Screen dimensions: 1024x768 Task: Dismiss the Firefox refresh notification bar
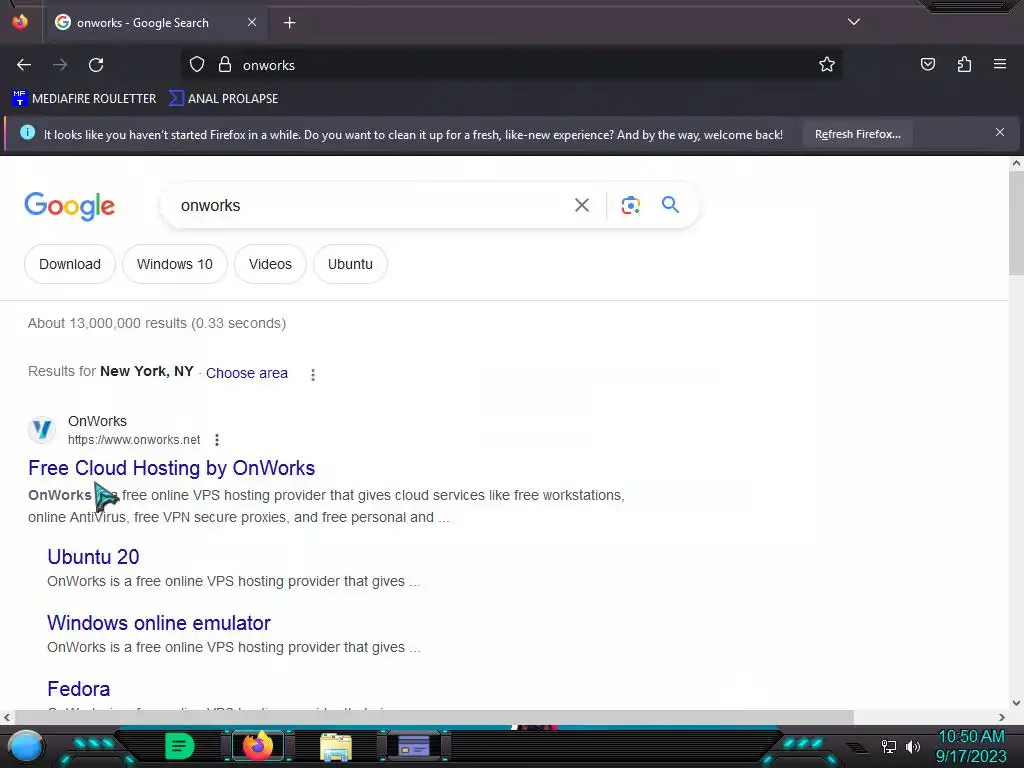1000,133
